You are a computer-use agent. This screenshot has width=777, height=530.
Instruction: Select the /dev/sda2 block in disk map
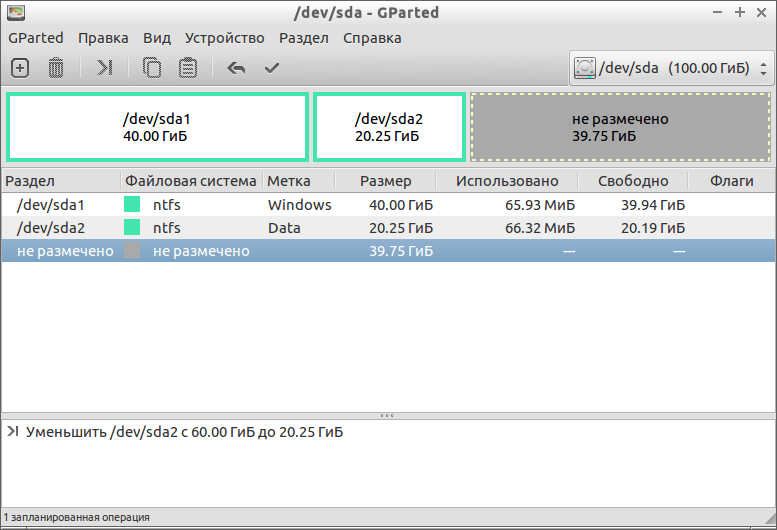[x=389, y=127]
